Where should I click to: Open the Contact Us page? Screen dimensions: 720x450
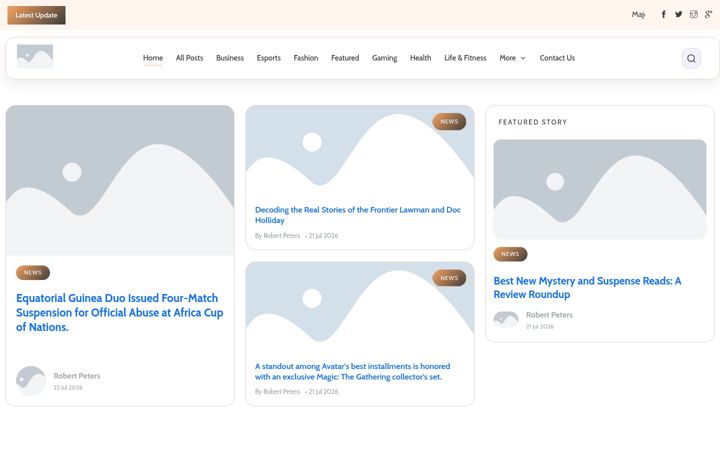click(557, 58)
